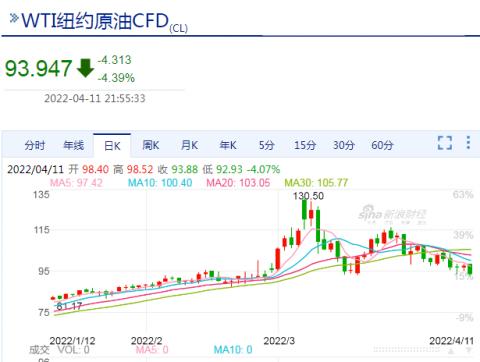
Task: Click the MA30: 105.77 indicator label
Action: [x=316, y=183]
